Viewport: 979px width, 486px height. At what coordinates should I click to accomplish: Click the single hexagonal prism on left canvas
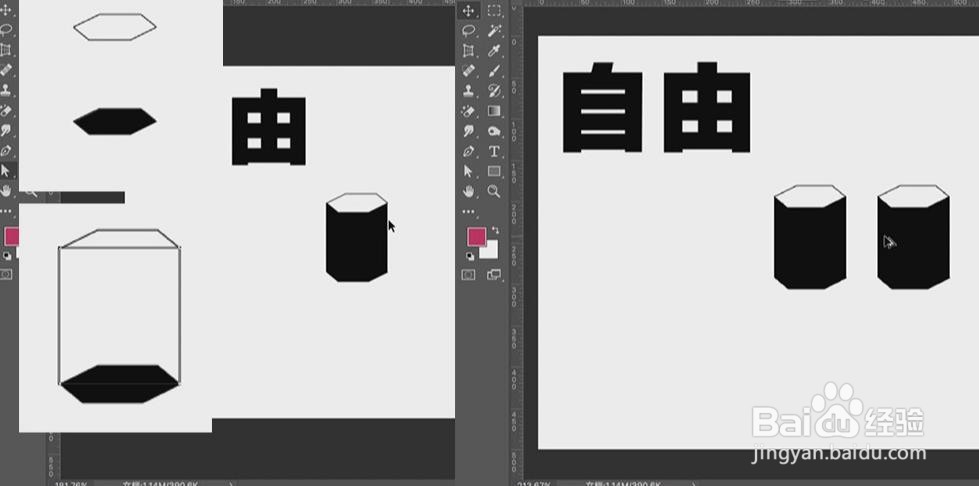357,237
